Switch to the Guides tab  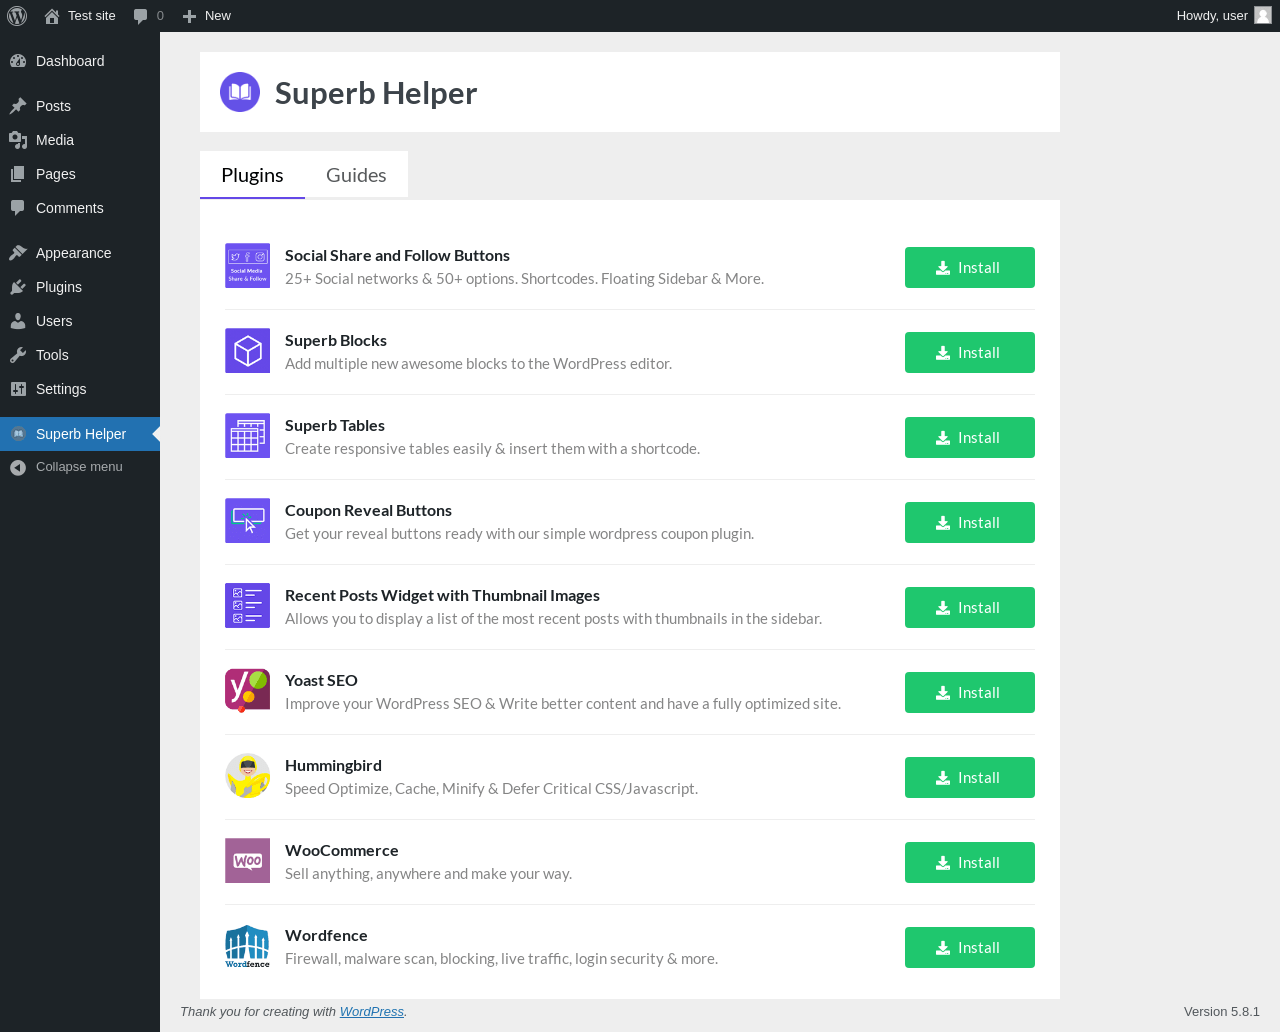[356, 175]
